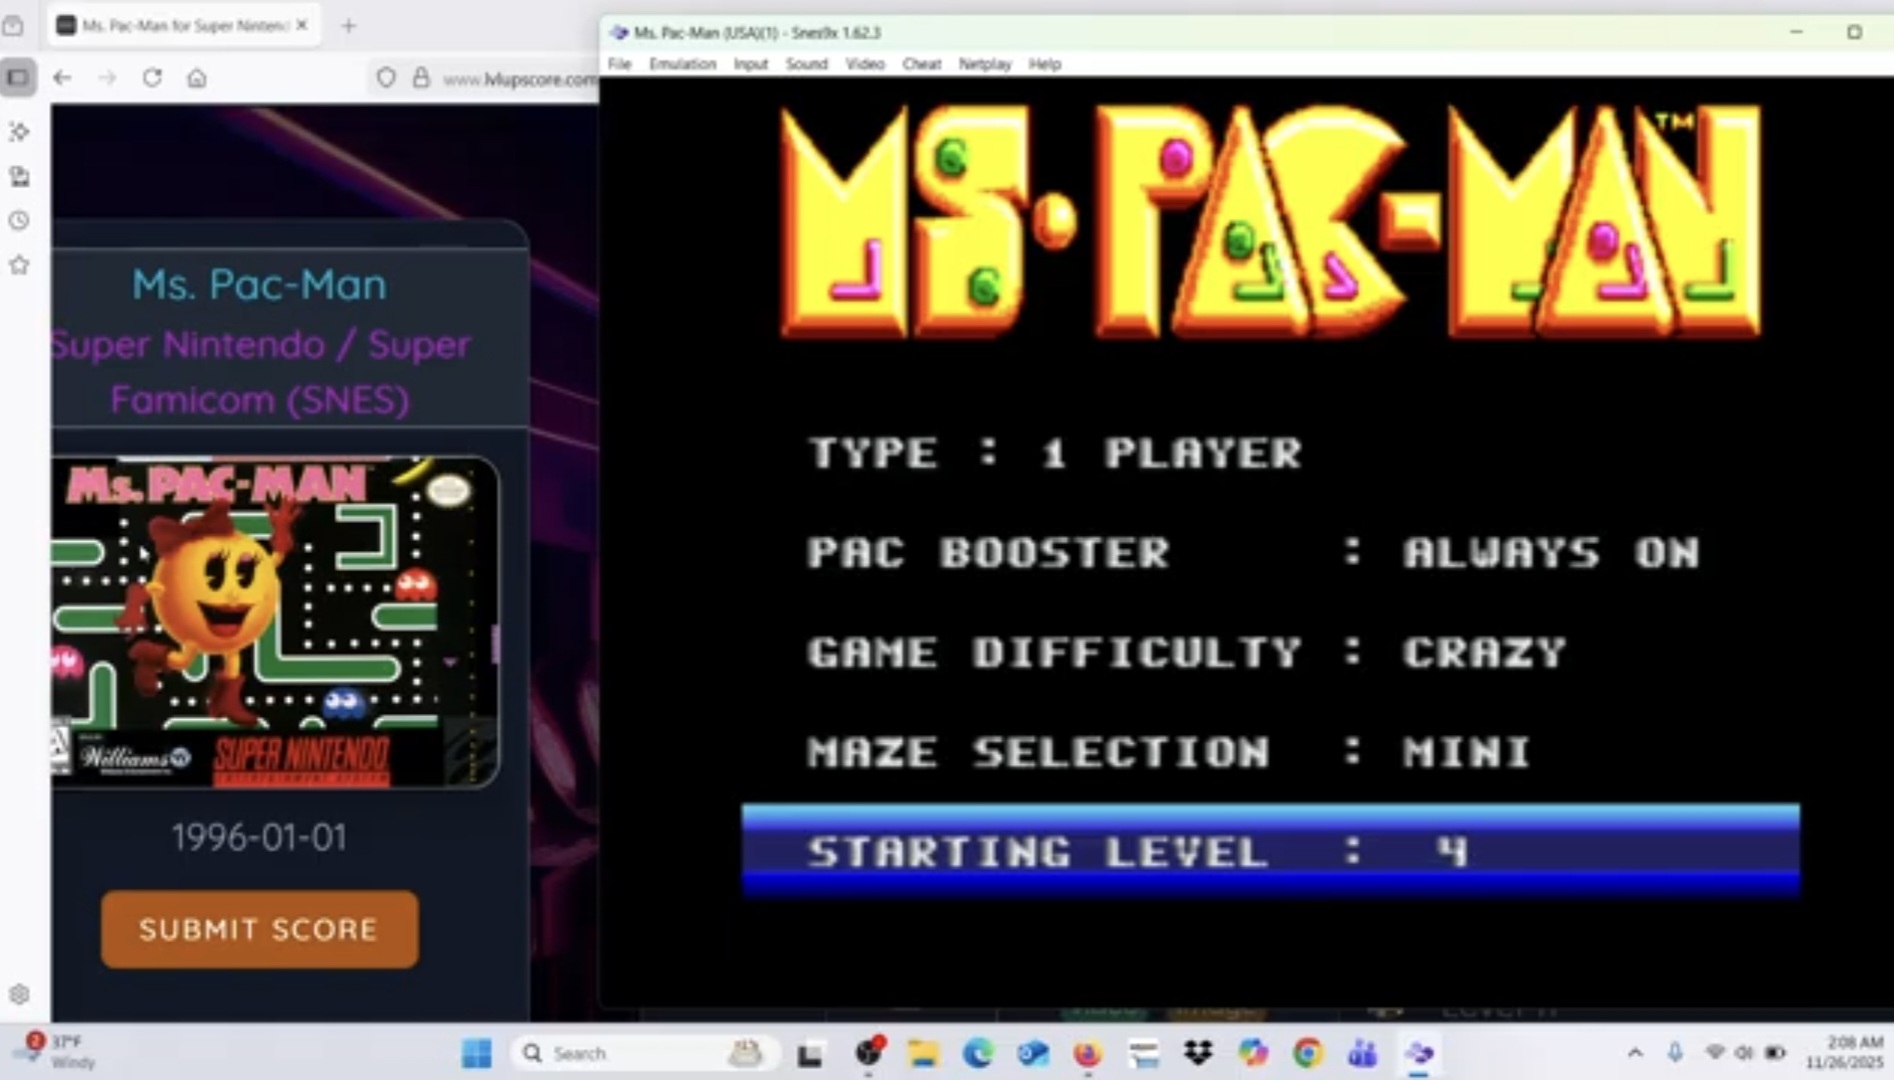Launch Firefox from the taskbar
Image resolution: width=1894 pixels, height=1080 pixels.
pos(1086,1053)
